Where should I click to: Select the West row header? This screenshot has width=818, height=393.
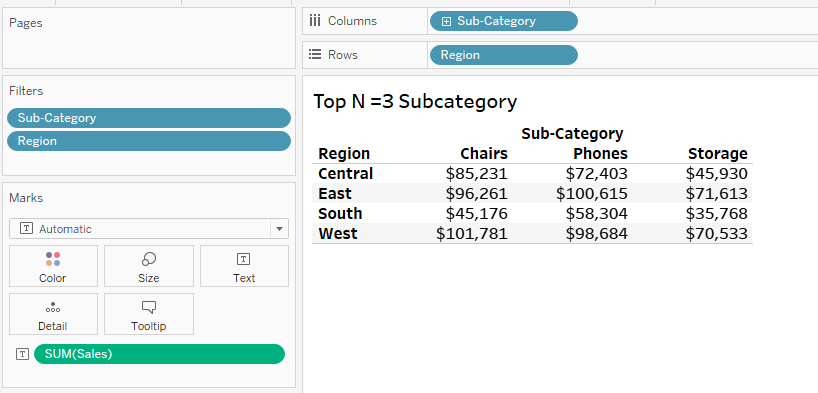click(x=338, y=233)
